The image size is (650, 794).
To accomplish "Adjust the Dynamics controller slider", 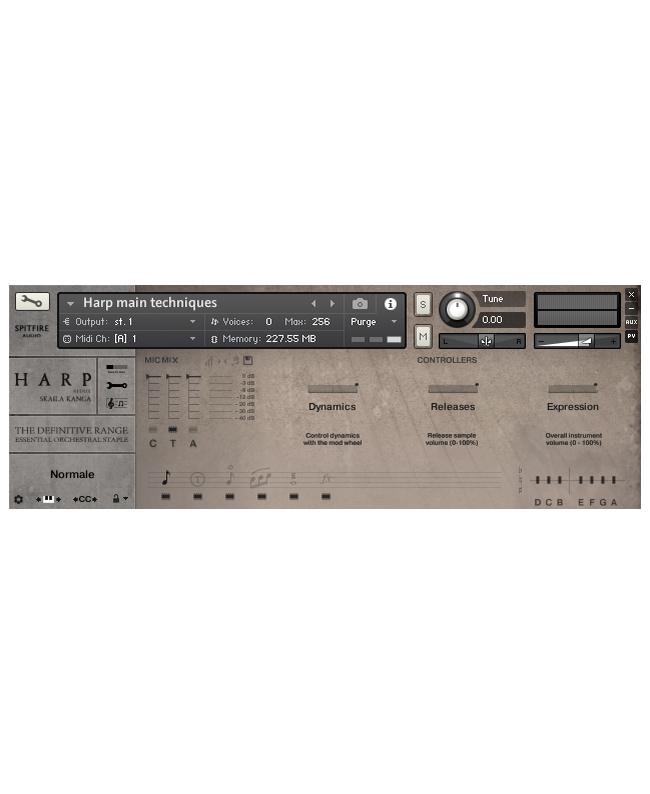I will 333,388.
